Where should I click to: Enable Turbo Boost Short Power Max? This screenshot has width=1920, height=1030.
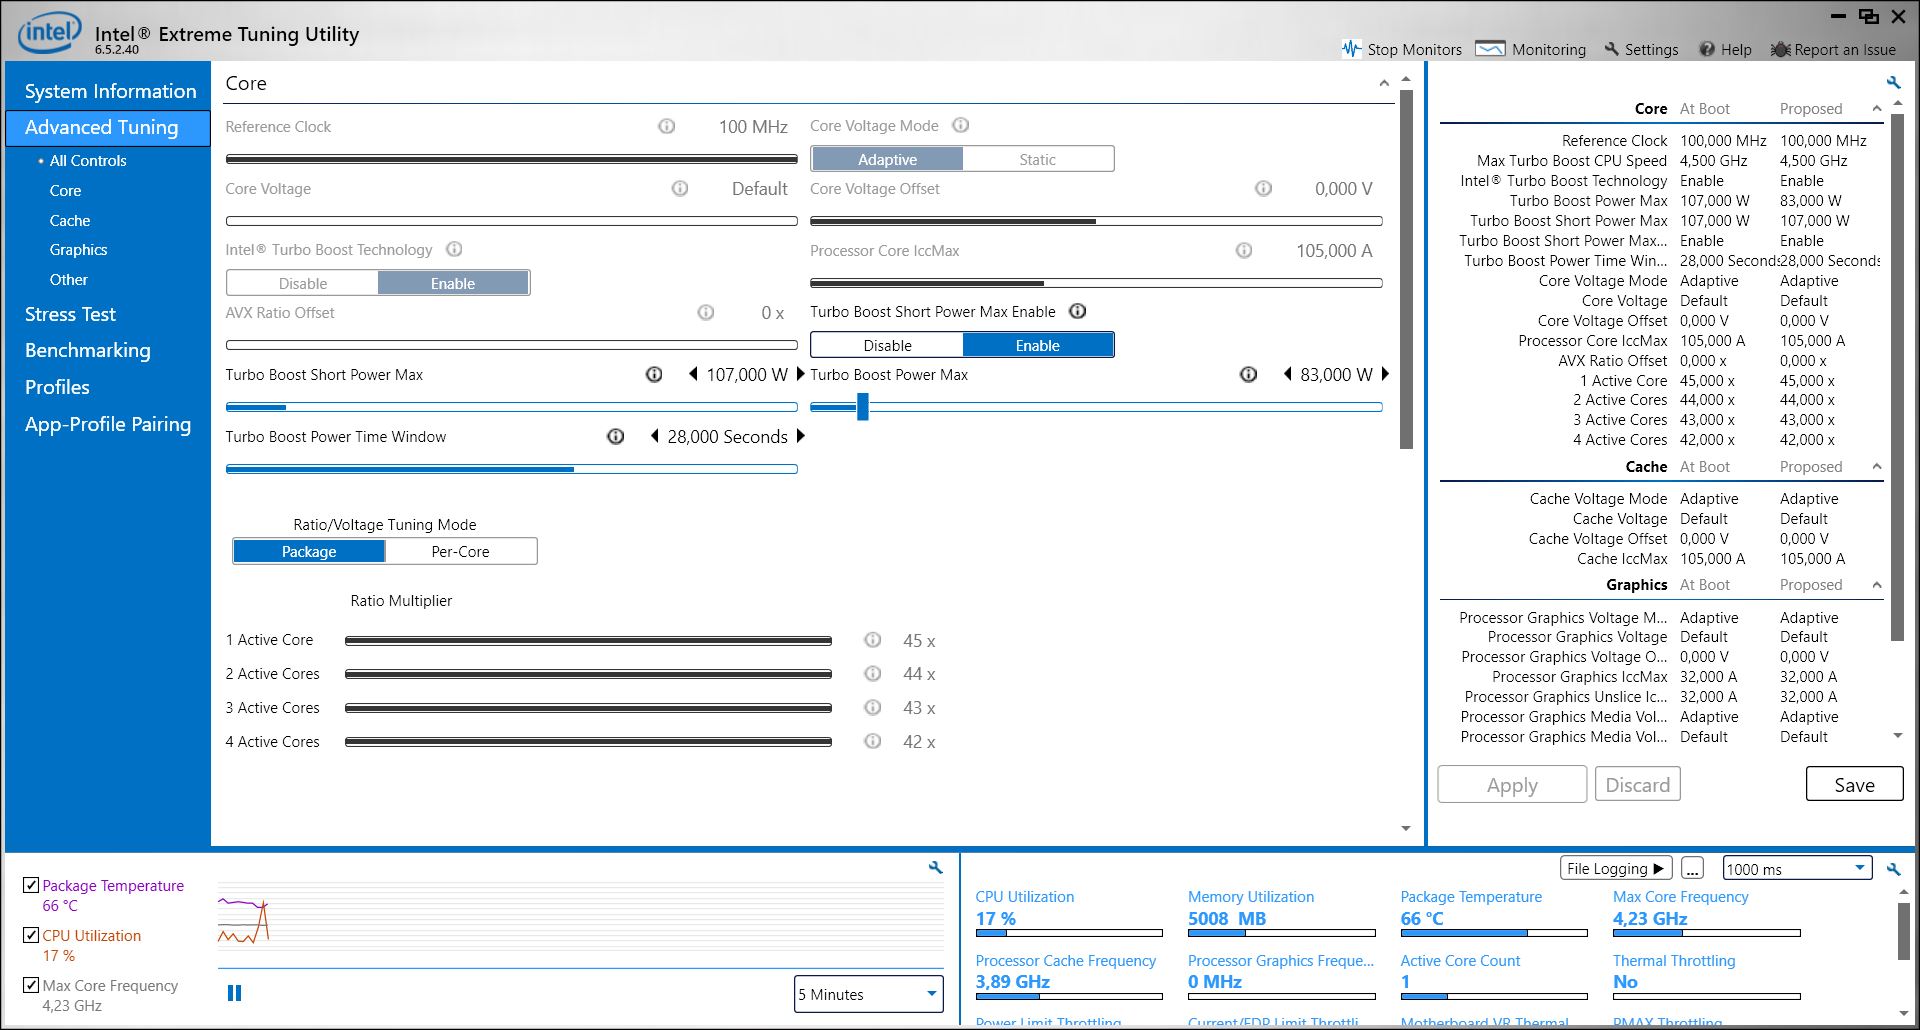coord(1038,345)
